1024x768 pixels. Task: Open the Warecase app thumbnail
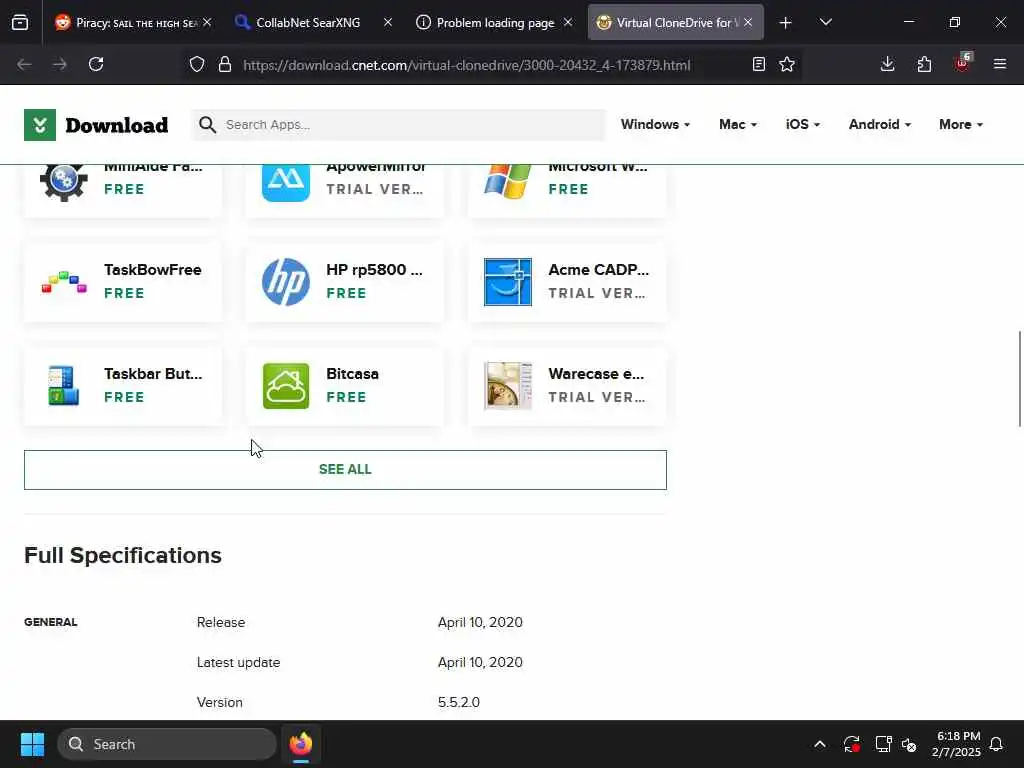pyautogui.click(x=508, y=386)
